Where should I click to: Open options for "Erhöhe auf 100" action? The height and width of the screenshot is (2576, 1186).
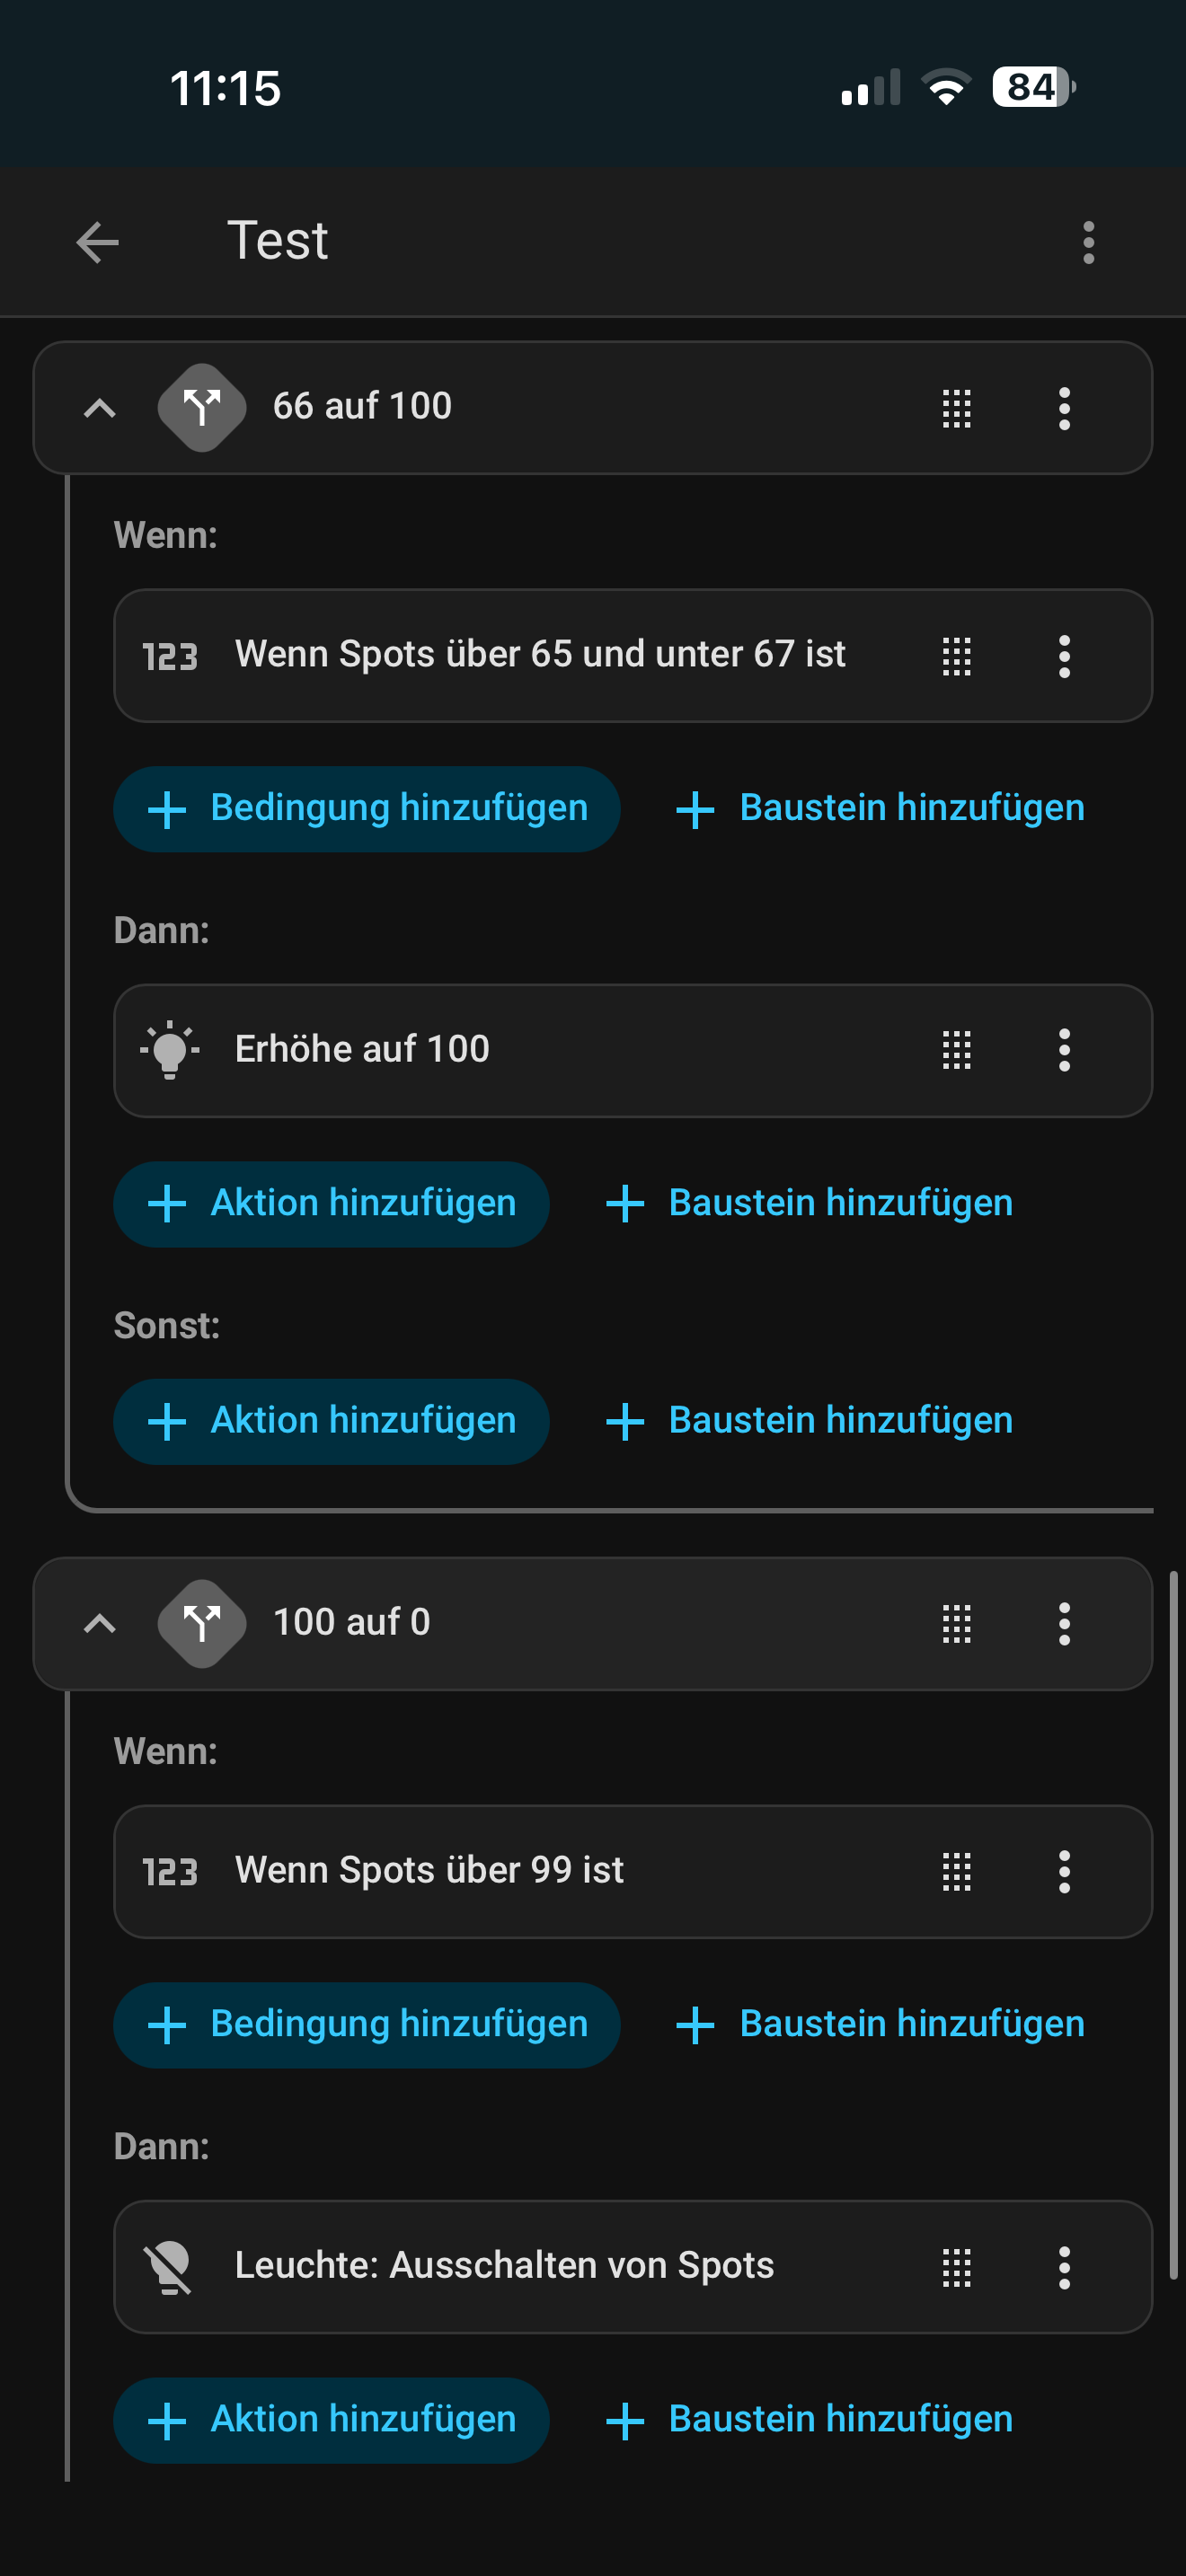click(x=1064, y=1050)
